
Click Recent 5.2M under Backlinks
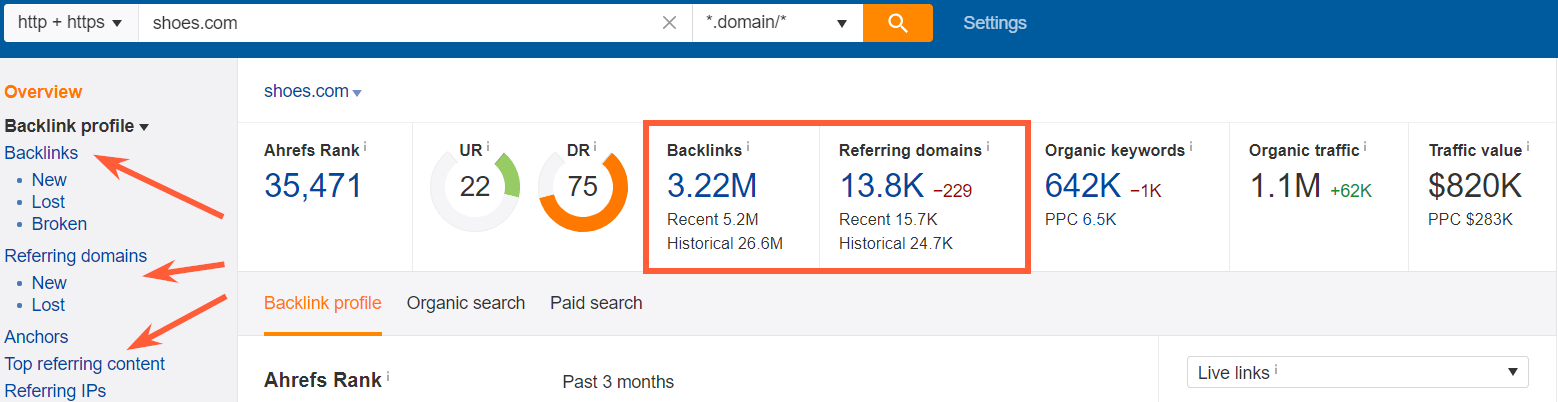[x=714, y=220]
